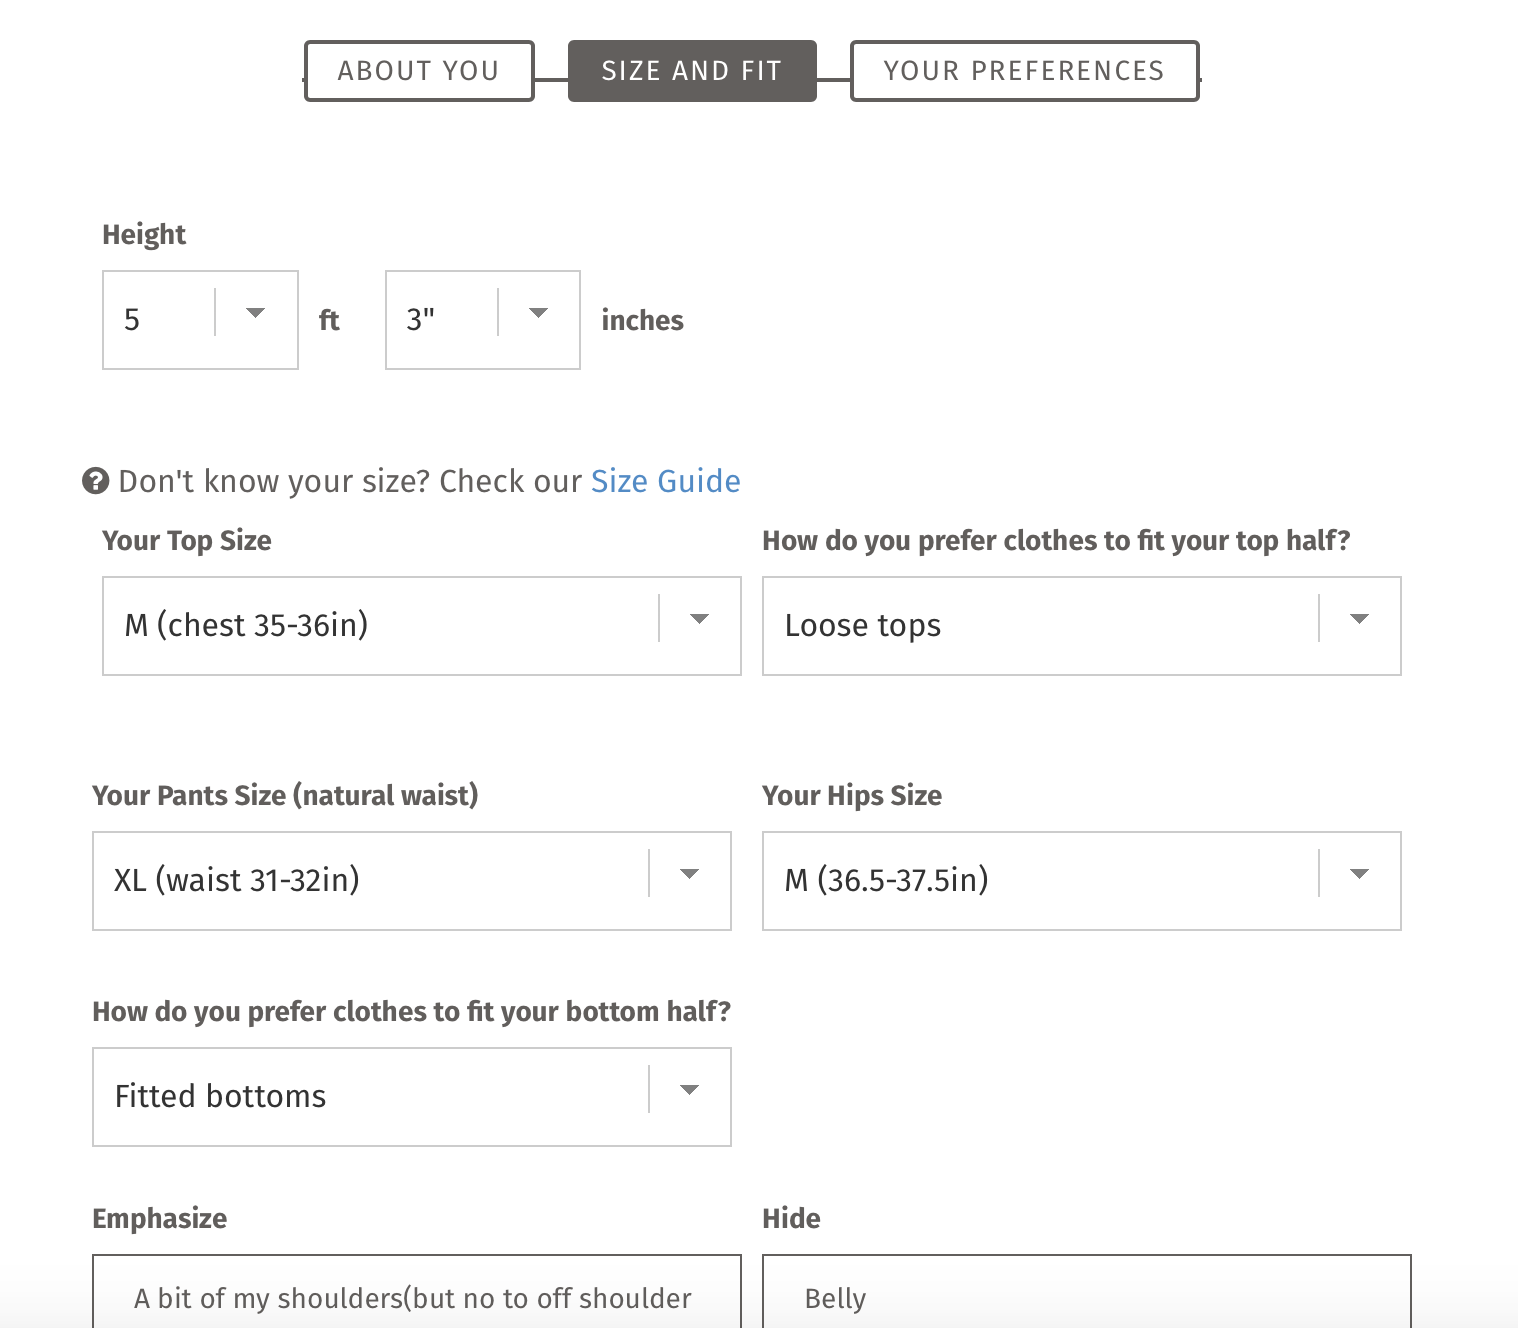Screen dimensions: 1518x1328
Task: Expand the Hips Size dropdown arrow
Action: (1359, 875)
